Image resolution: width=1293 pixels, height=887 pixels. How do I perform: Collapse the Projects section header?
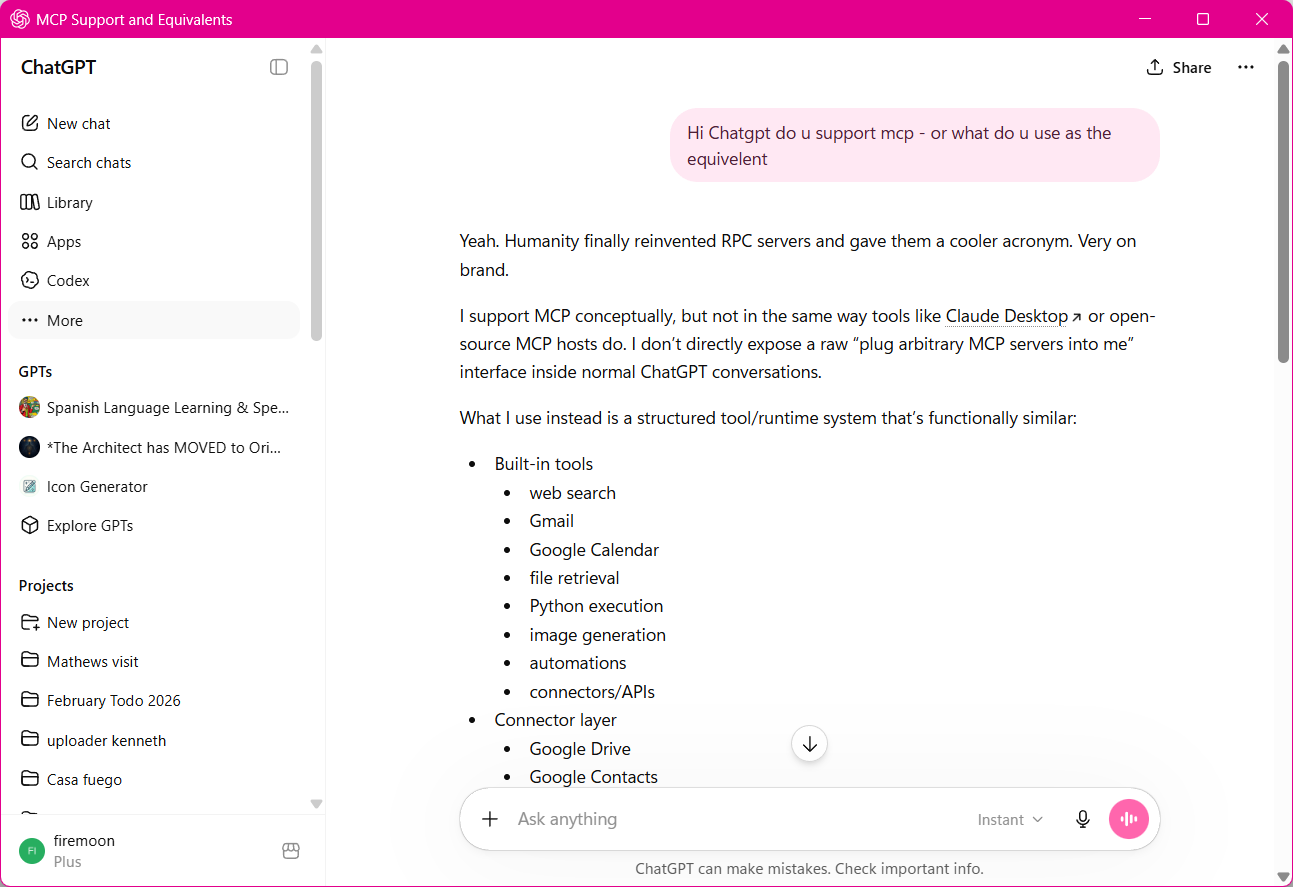(x=46, y=585)
